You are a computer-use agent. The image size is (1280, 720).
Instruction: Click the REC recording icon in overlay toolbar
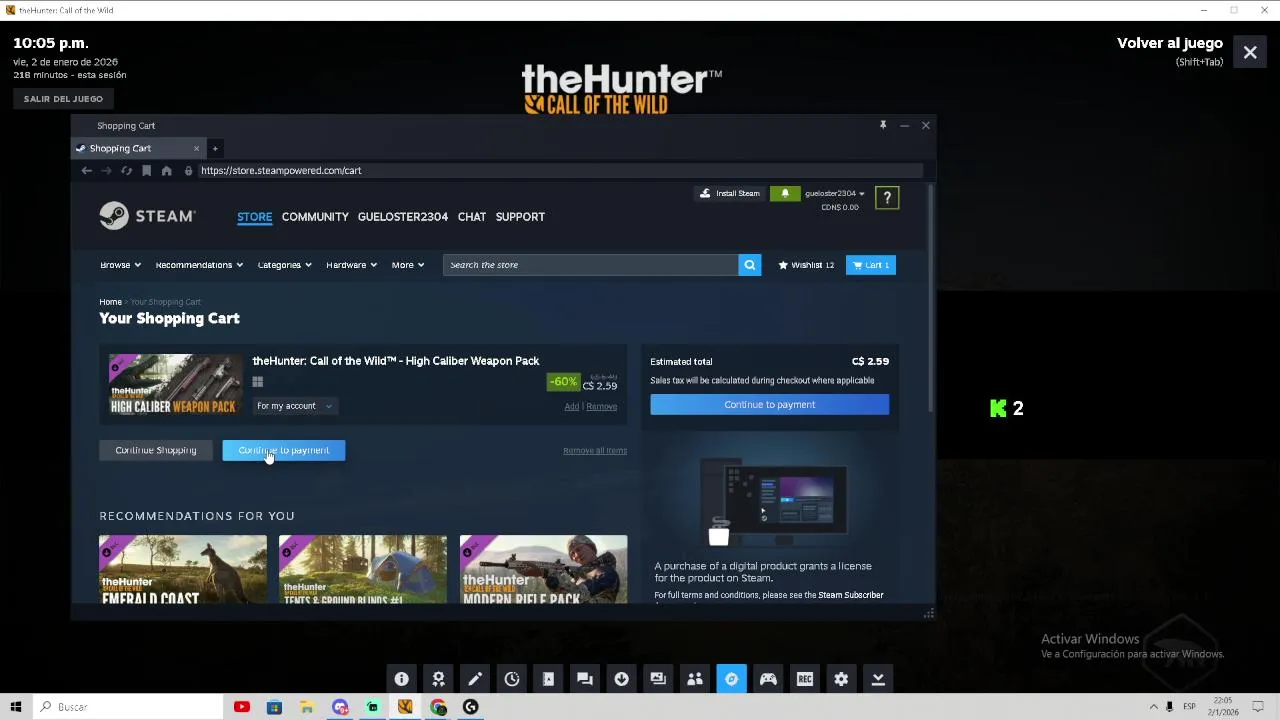pyautogui.click(x=805, y=679)
